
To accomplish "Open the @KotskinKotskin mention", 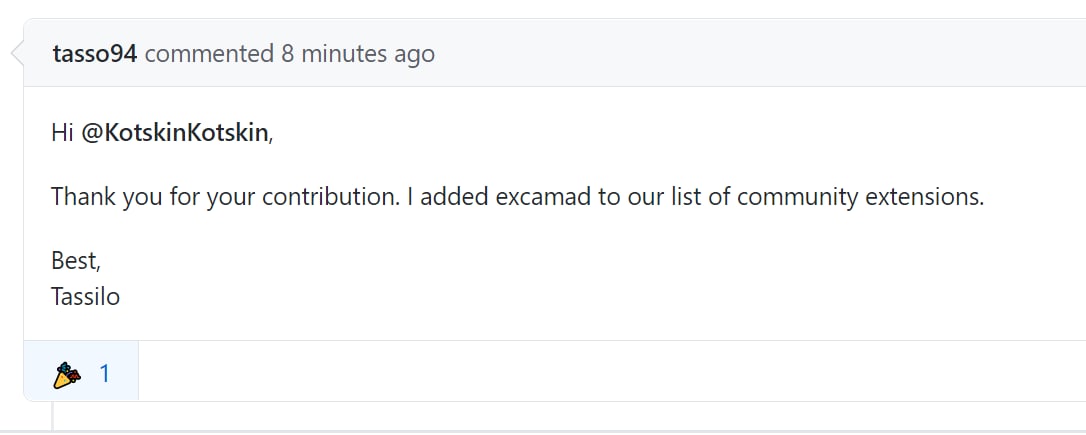I will pos(175,132).
